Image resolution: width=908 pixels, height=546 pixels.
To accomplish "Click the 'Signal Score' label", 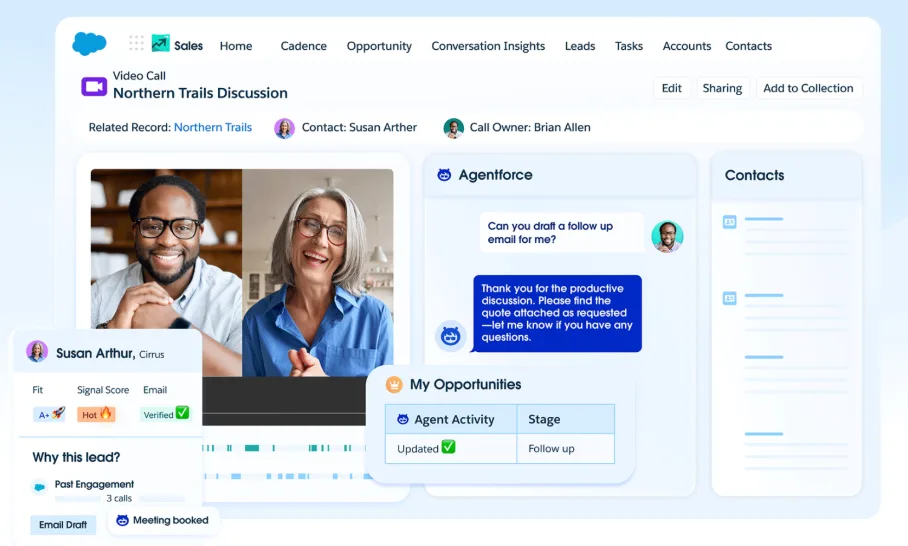I will [103, 390].
